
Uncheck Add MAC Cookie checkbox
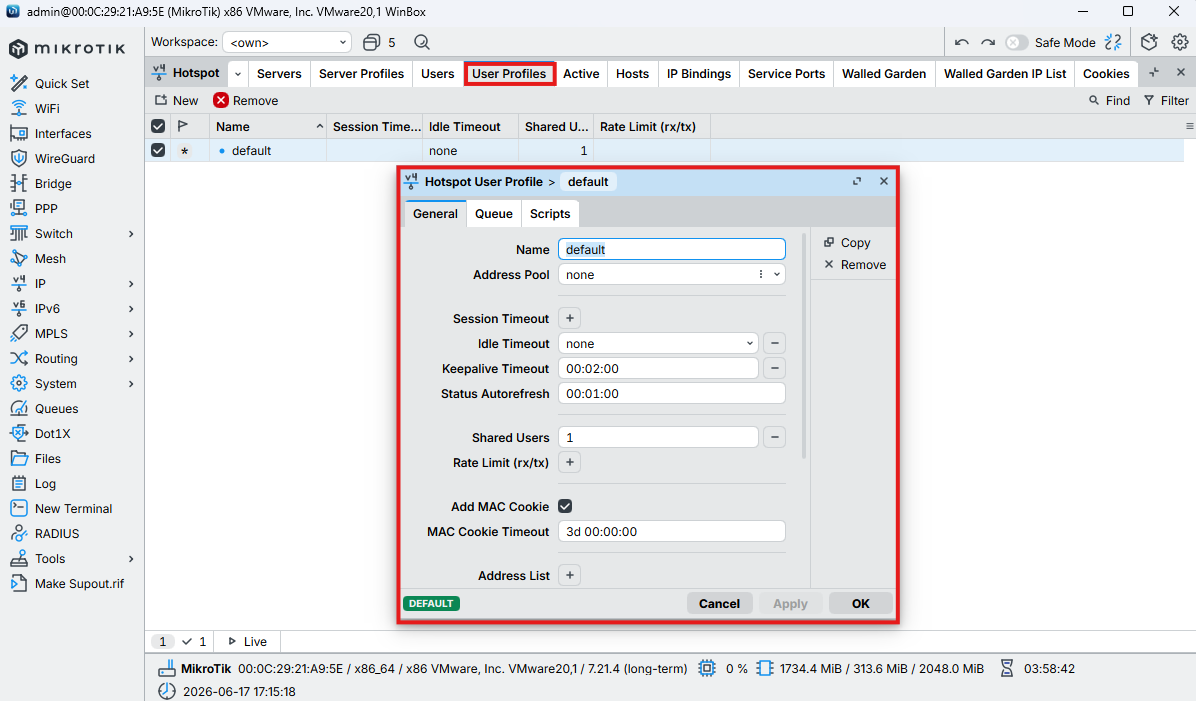pos(565,506)
